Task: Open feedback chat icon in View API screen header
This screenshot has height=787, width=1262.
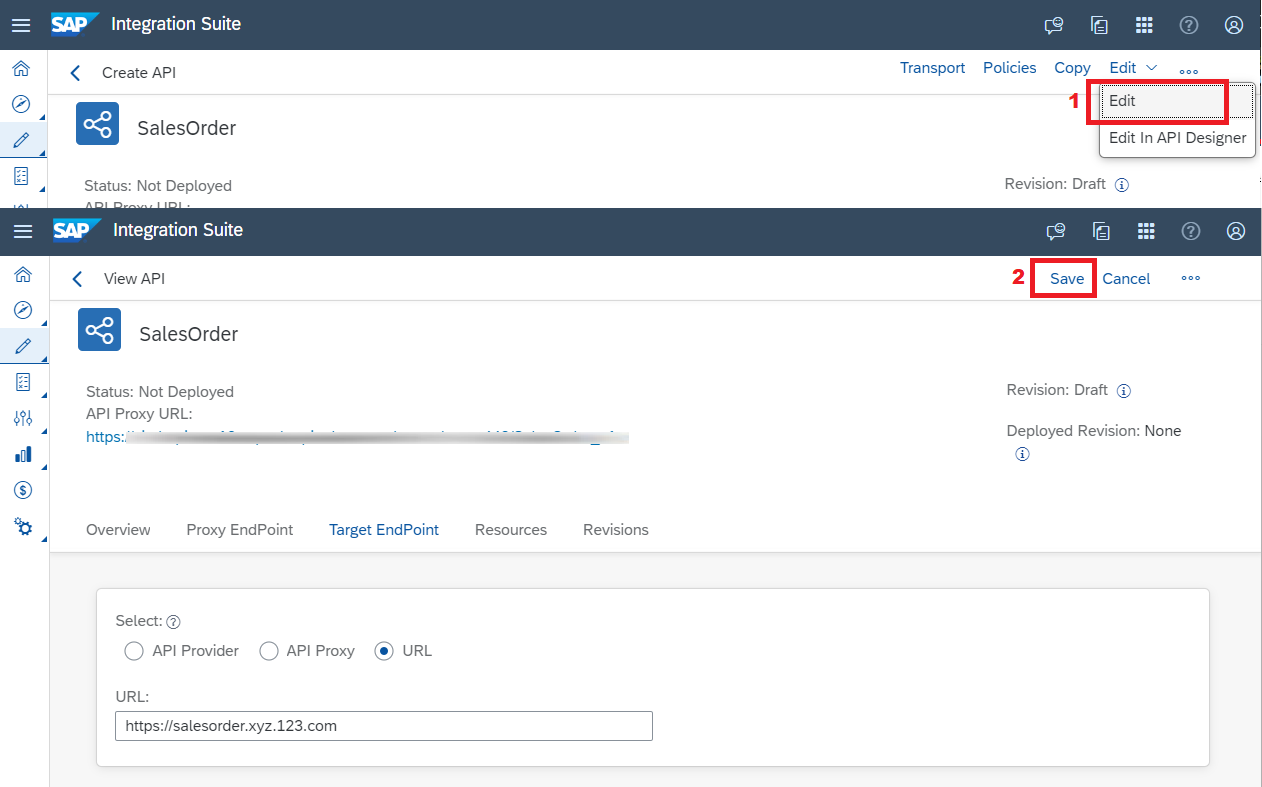Action: (1055, 231)
